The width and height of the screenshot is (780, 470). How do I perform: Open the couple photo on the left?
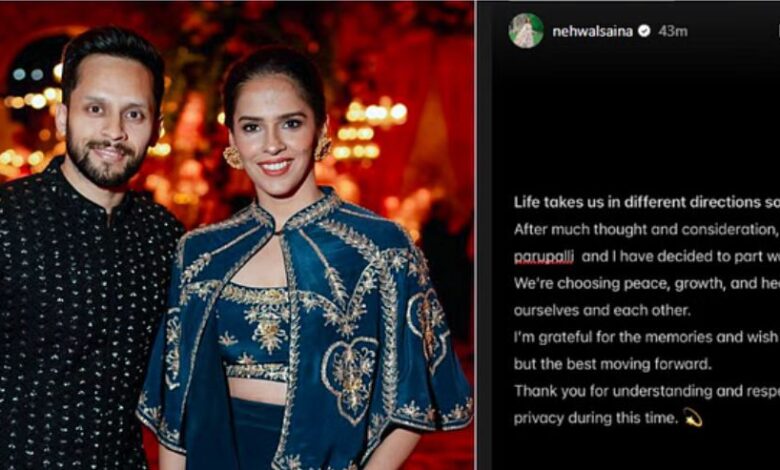[x=237, y=235]
